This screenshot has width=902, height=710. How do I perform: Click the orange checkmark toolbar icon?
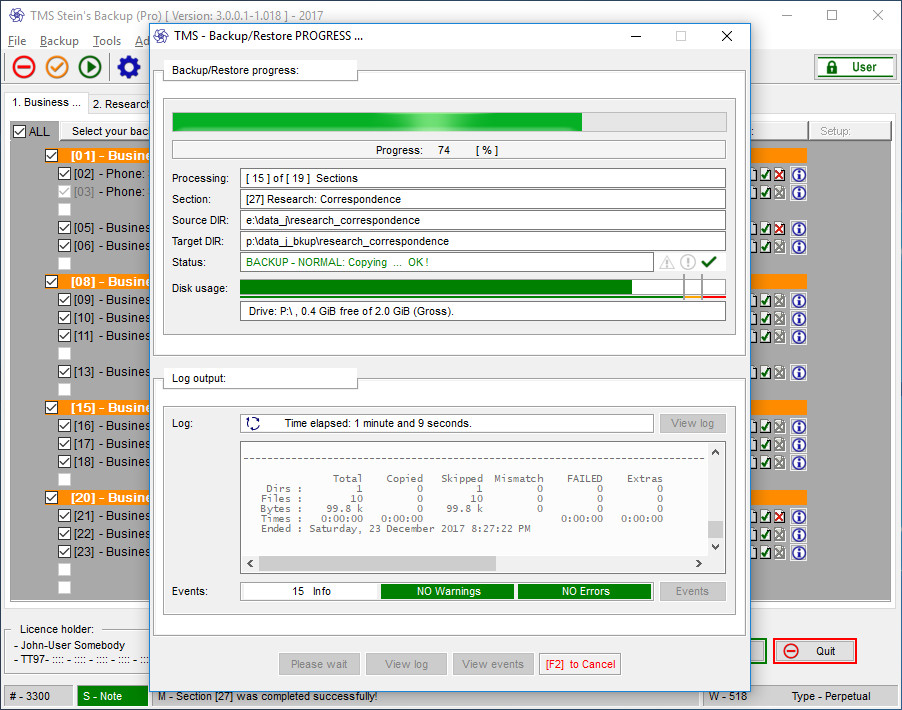pyautogui.click(x=57, y=67)
